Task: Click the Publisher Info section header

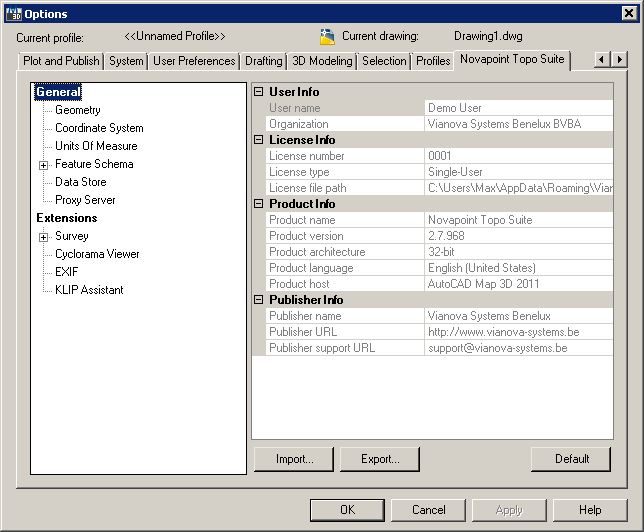Action: click(306, 300)
